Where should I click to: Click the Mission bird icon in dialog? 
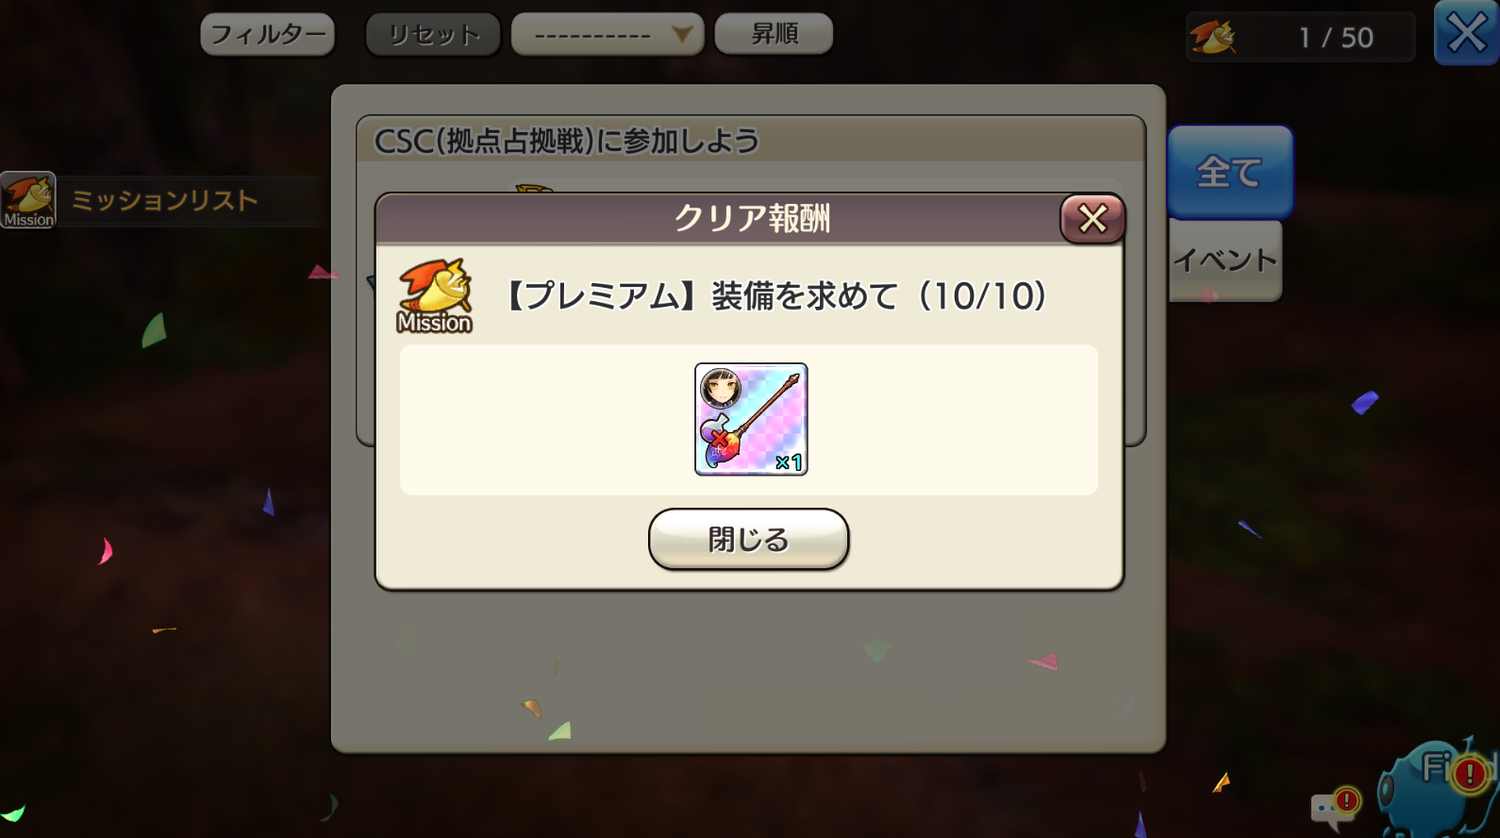coord(434,296)
